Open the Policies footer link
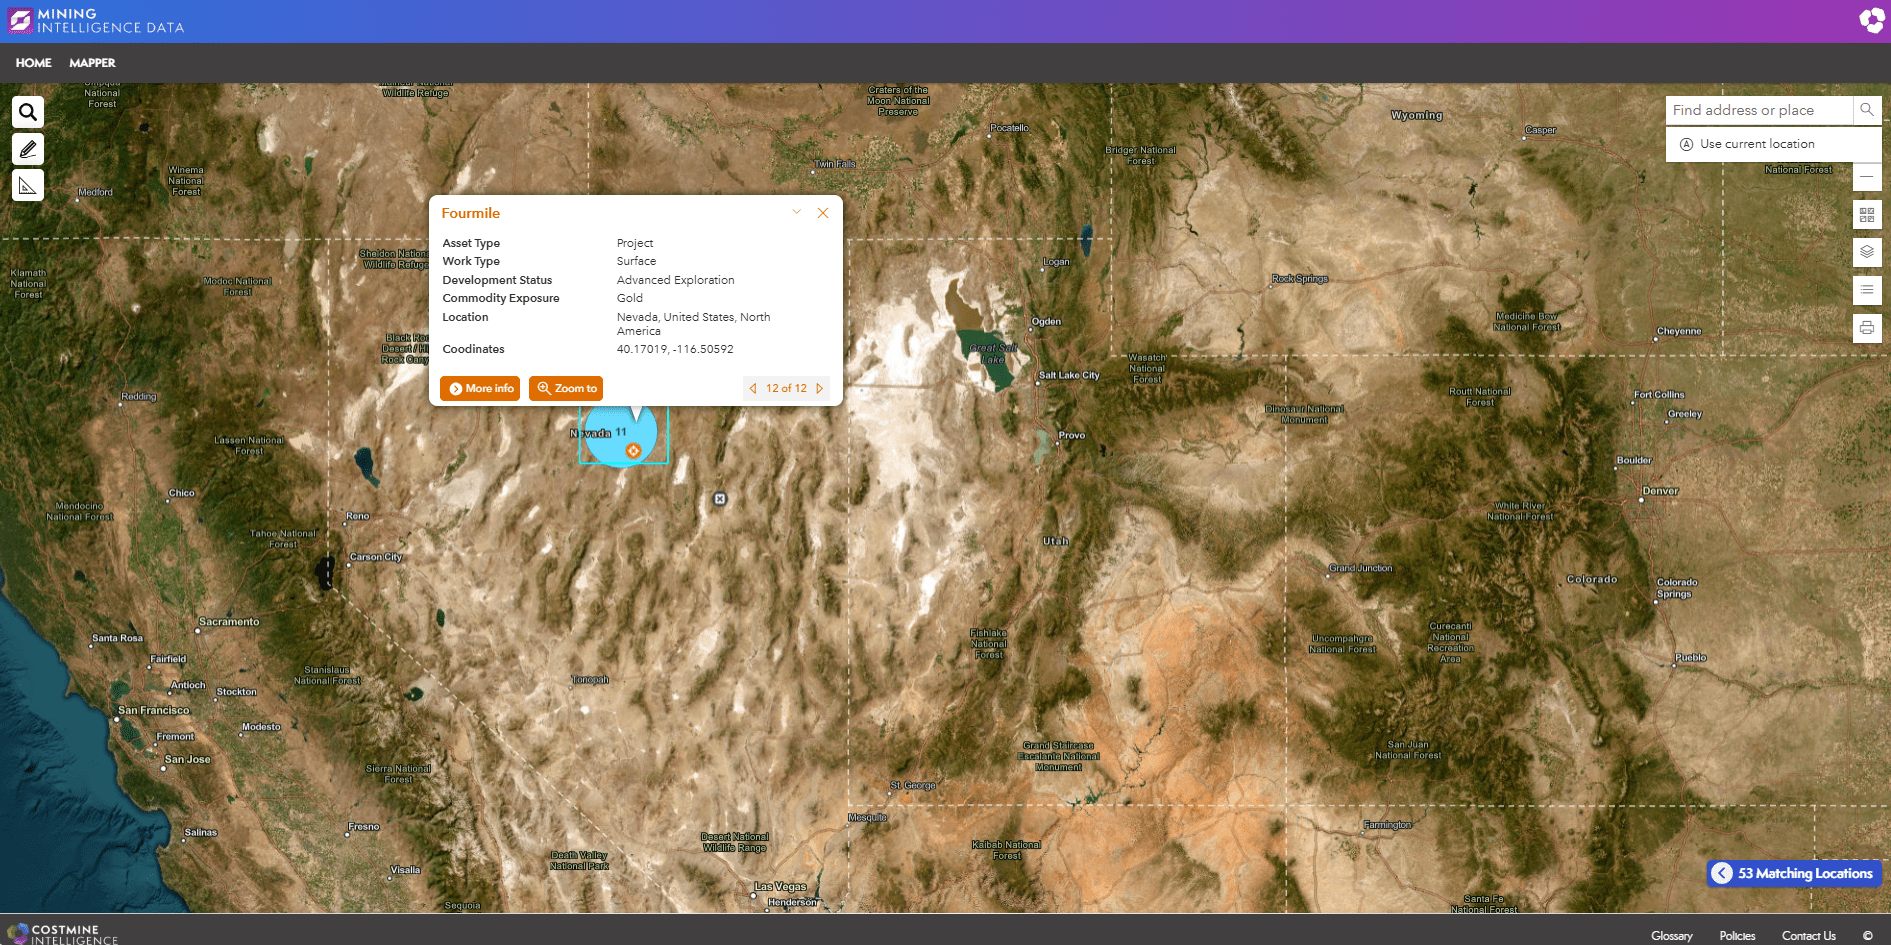 tap(1737, 936)
